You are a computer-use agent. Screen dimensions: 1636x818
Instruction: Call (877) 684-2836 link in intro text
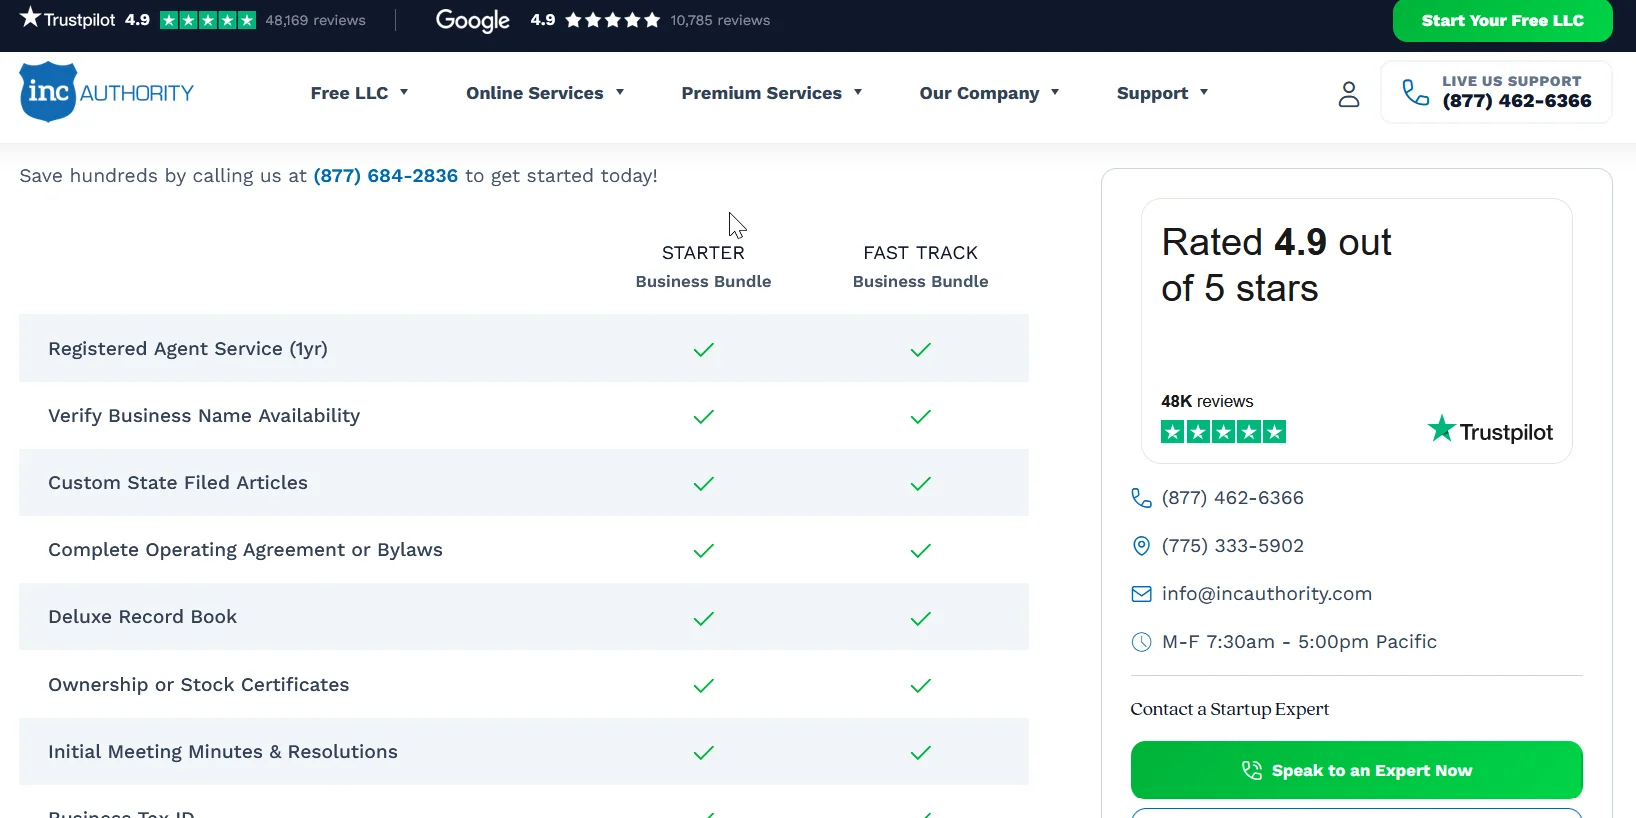coord(386,176)
